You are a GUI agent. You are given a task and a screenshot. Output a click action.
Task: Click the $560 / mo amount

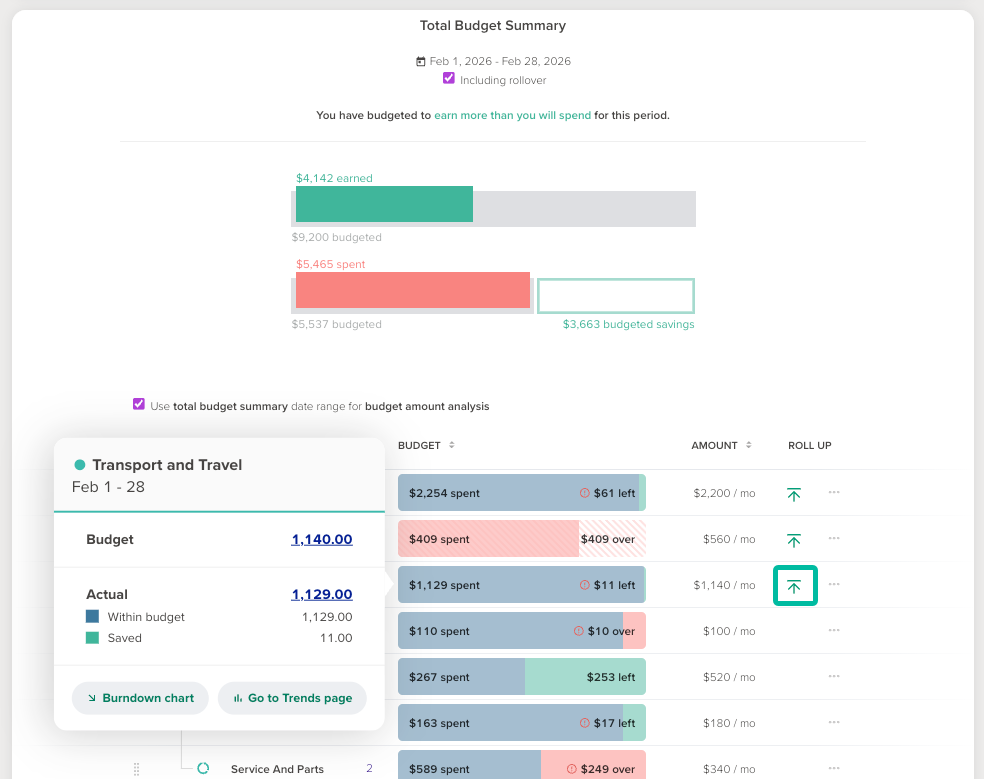point(729,539)
